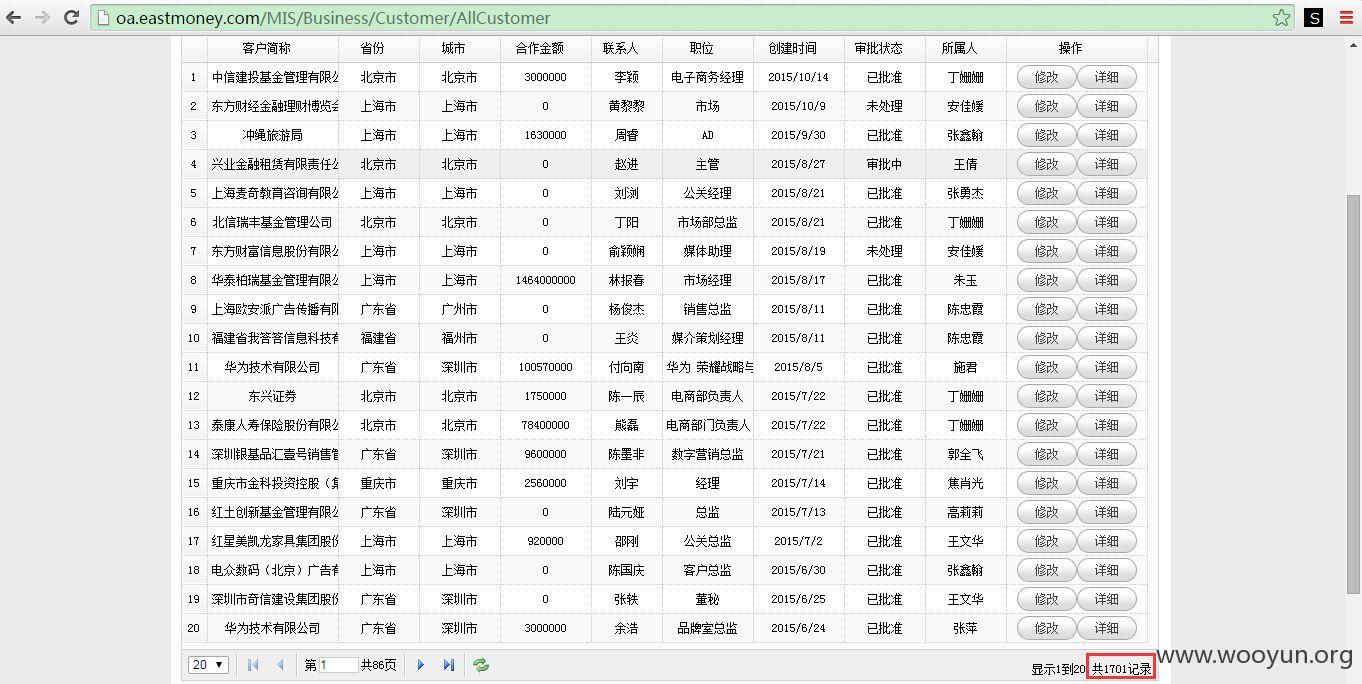Open the S extension icon
Screen dimensions: 1362x684
pyautogui.click(x=1314, y=17)
